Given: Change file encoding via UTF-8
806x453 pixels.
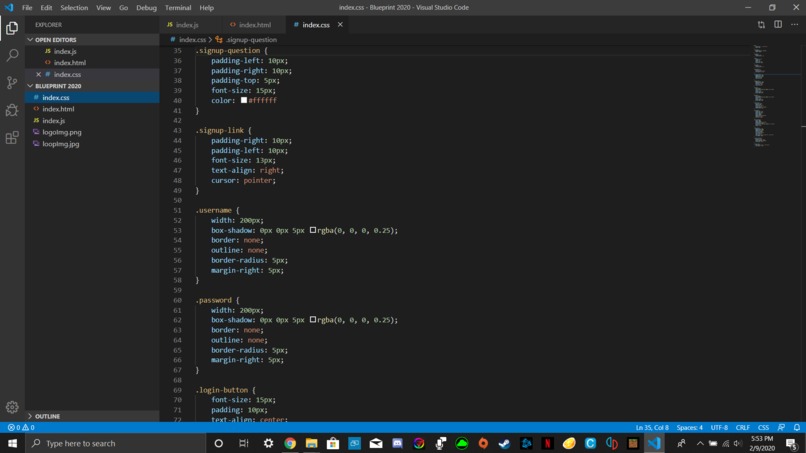Looking at the screenshot, I should coord(719,427).
